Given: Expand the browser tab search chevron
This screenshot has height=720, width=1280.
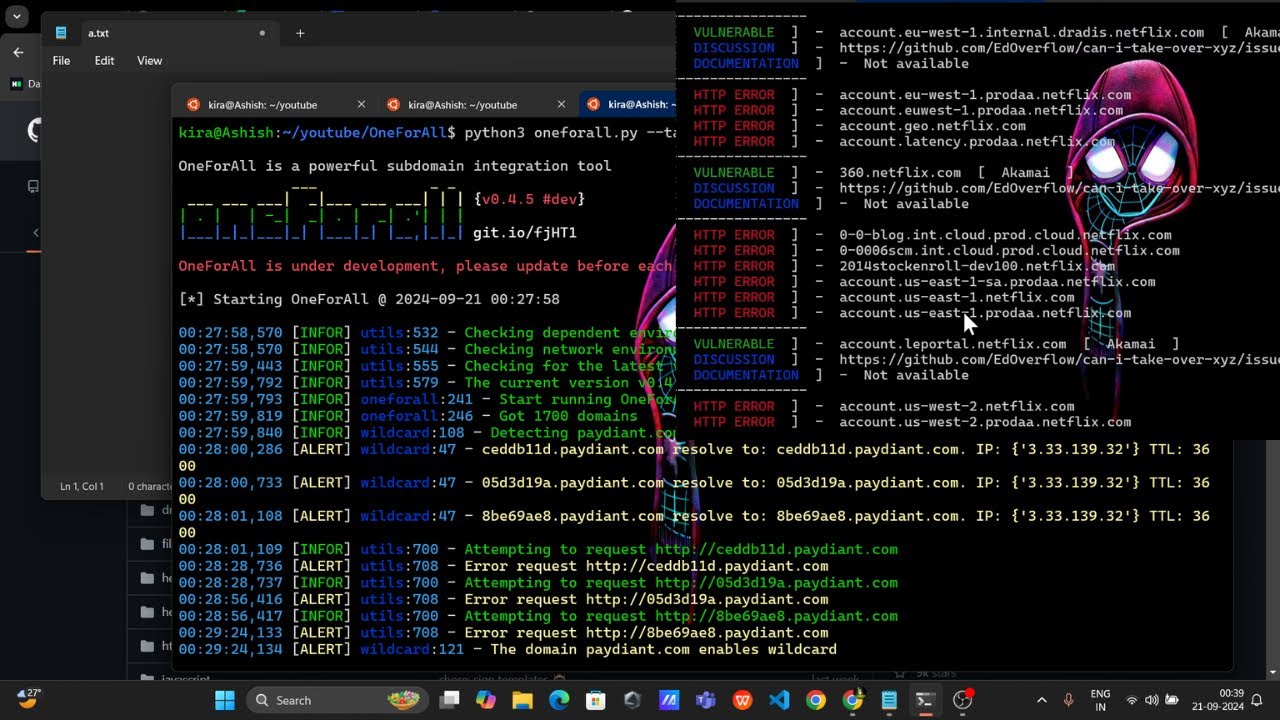Looking at the screenshot, I should coord(16,17).
